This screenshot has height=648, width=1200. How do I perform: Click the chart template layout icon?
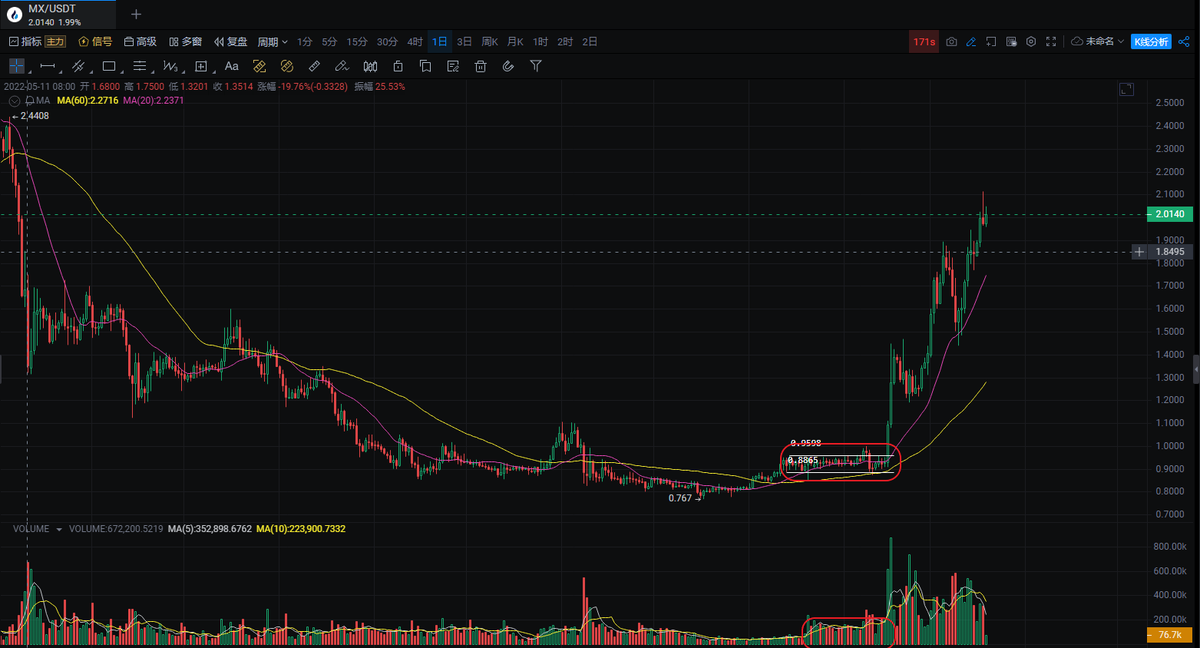click(1010, 42)
